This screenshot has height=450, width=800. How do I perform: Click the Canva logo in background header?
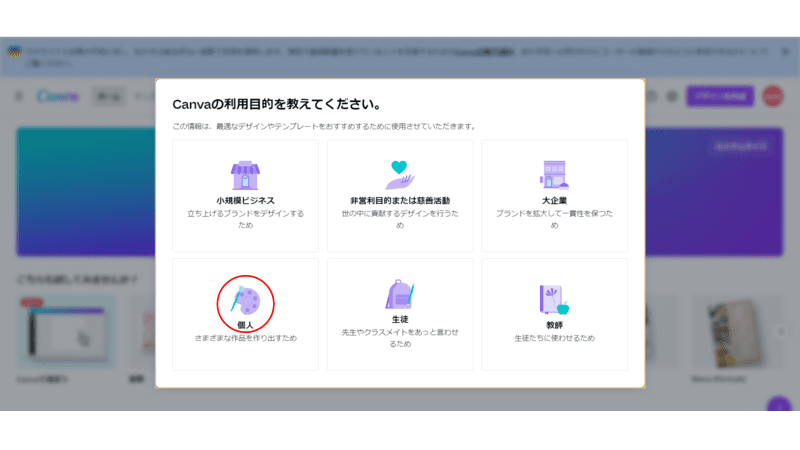pos(58,96)
